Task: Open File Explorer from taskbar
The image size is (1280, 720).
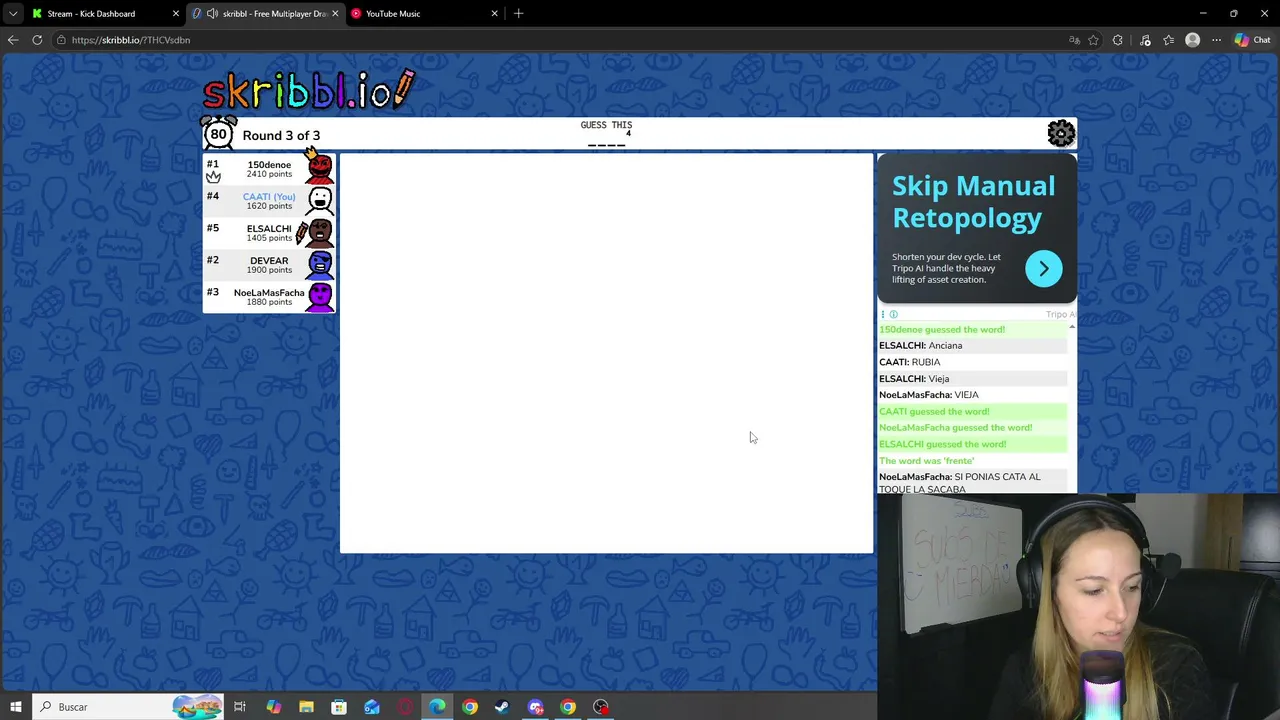Action: (306, 707)
